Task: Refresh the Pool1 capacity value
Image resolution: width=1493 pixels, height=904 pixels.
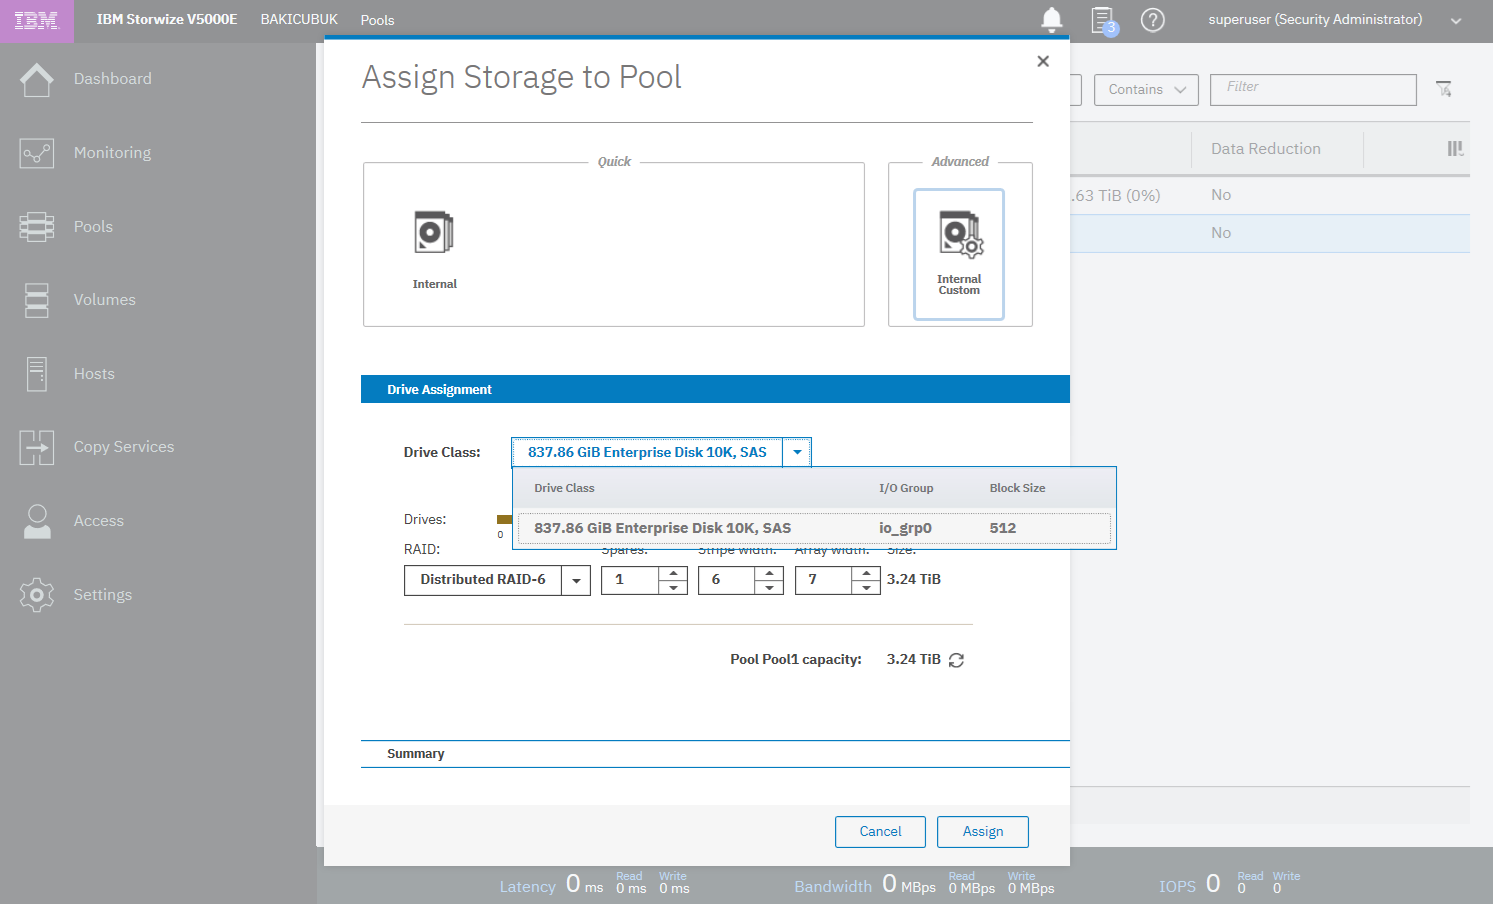Action: (x=956, y=660)
